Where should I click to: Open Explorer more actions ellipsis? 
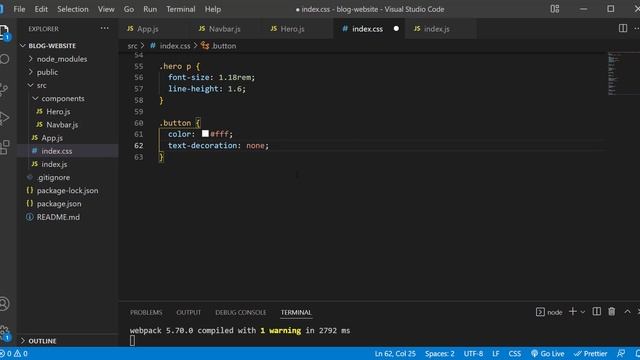tap(104, 29)
